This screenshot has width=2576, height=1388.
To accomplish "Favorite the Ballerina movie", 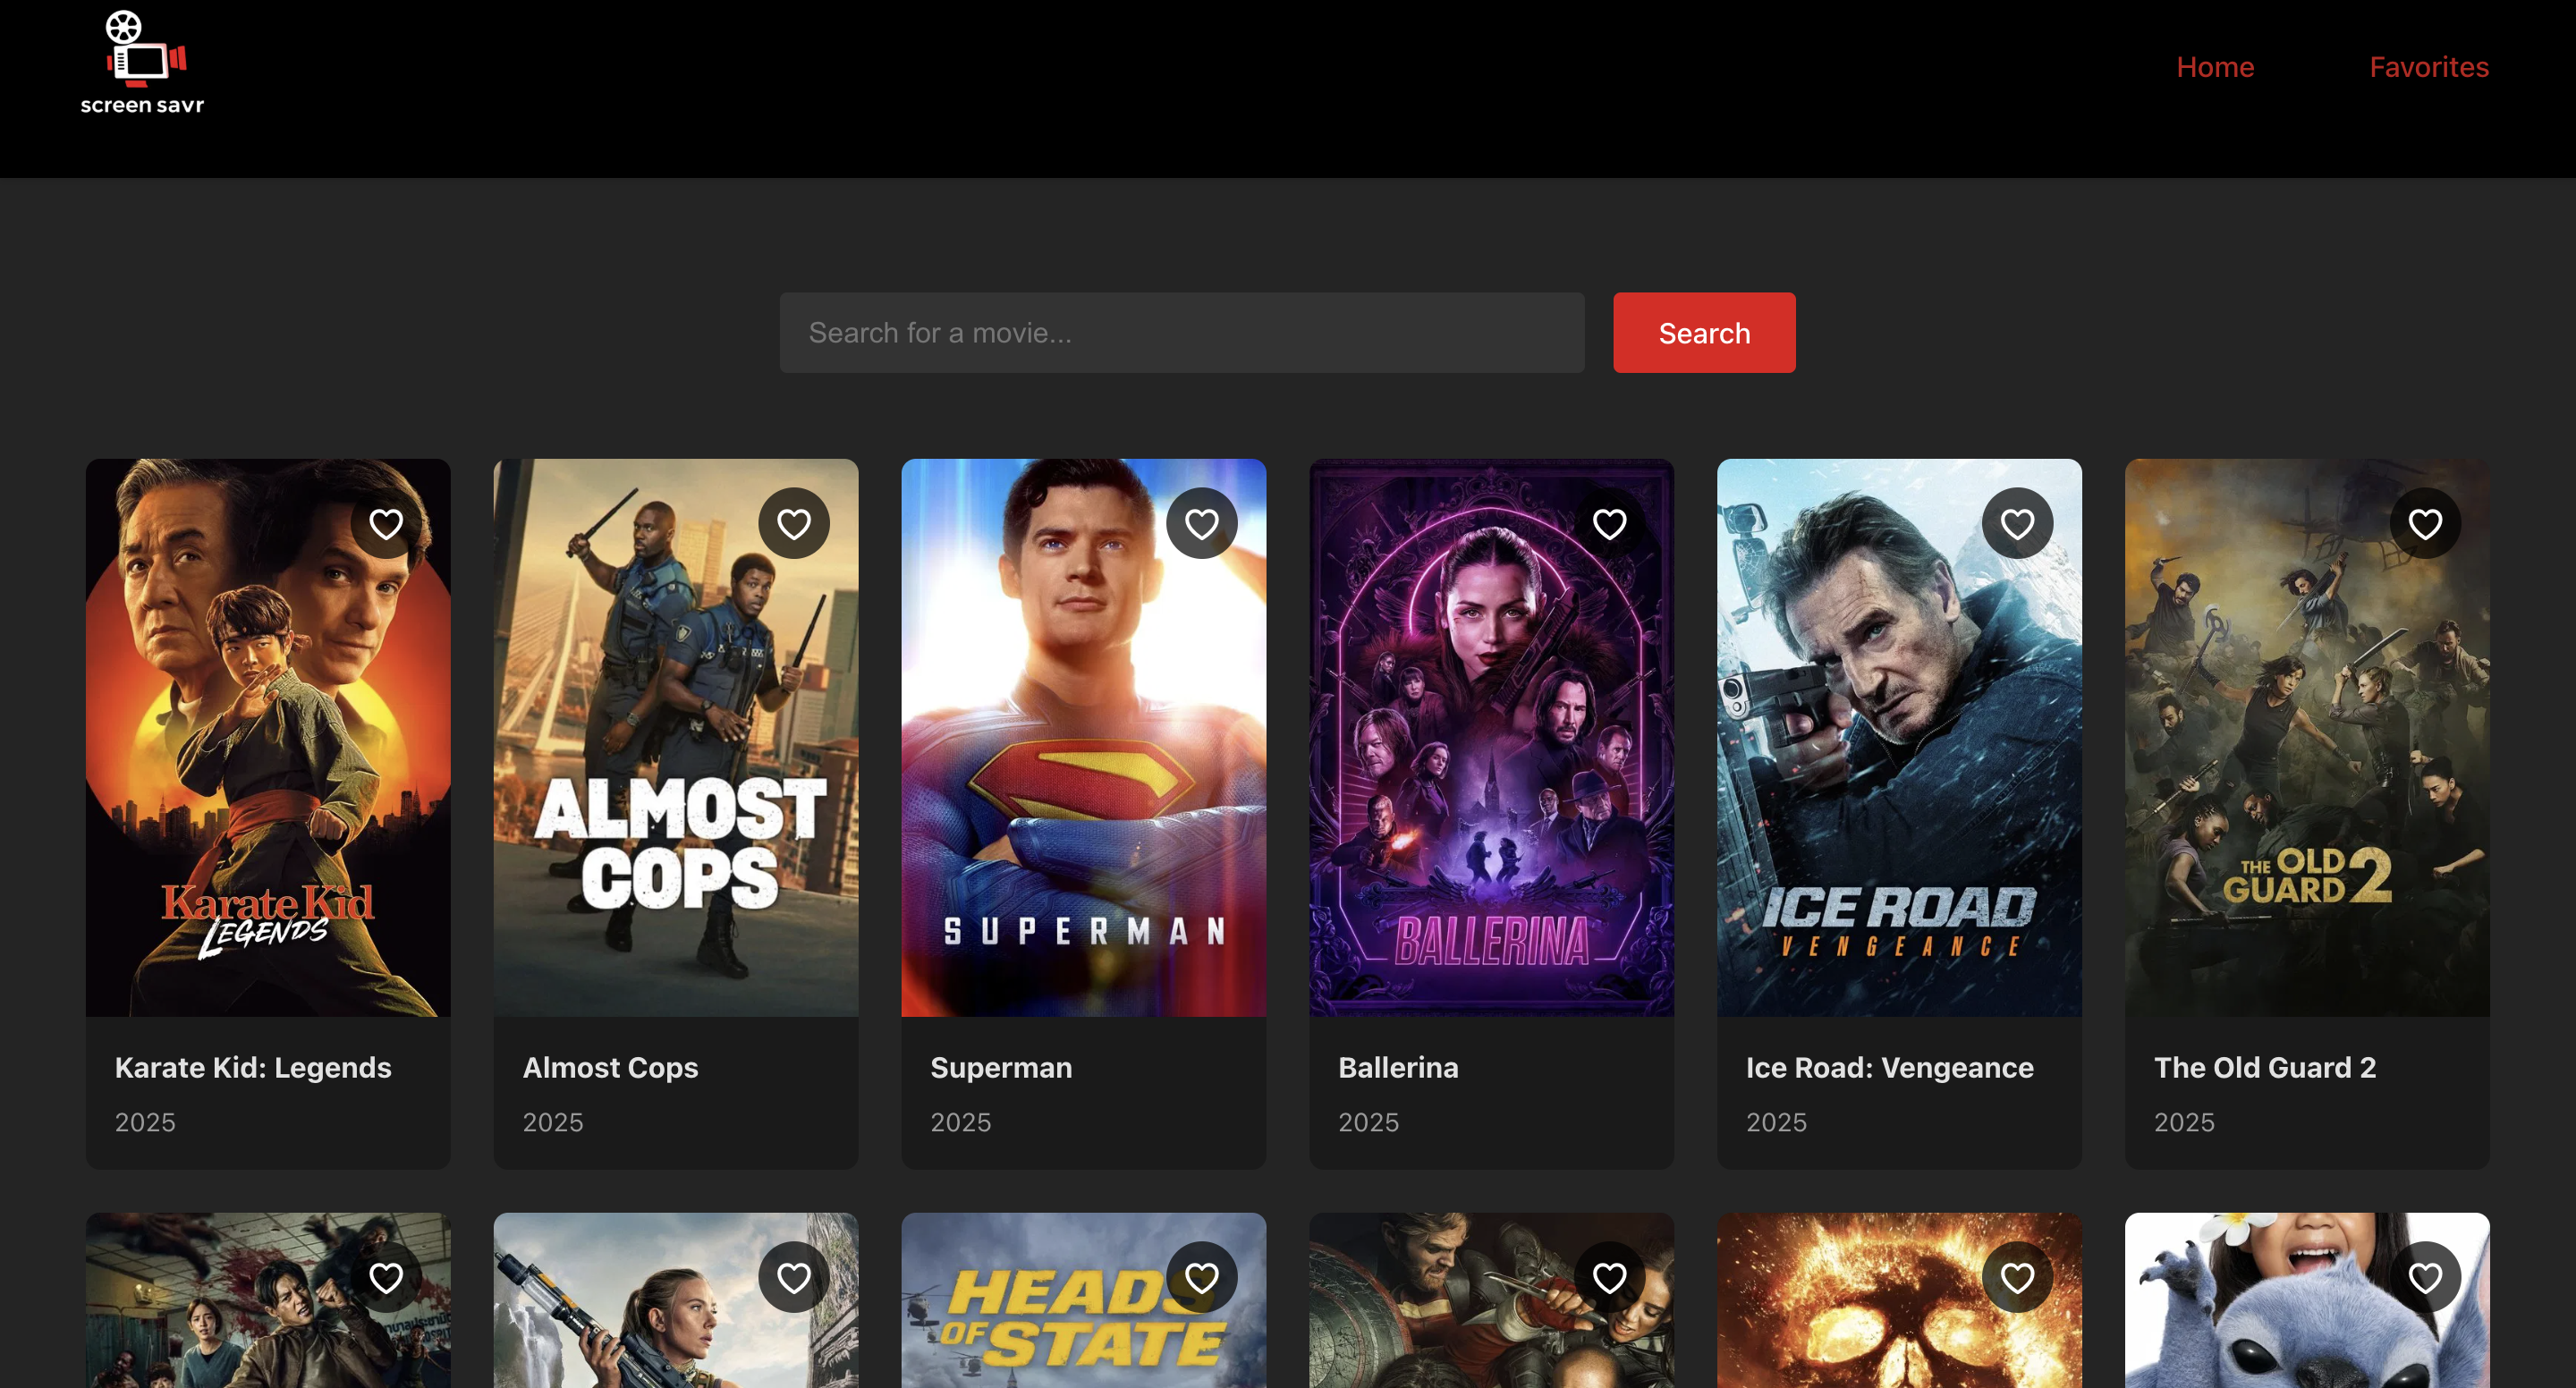I will (1610, 522).
